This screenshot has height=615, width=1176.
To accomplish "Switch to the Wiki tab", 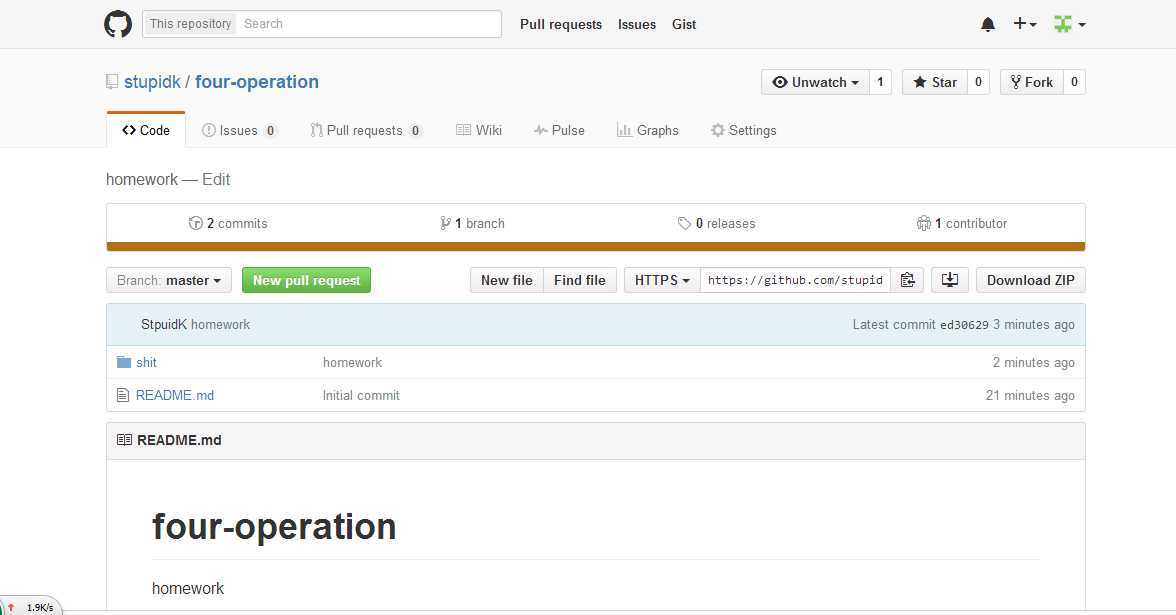I will point(478,130).
